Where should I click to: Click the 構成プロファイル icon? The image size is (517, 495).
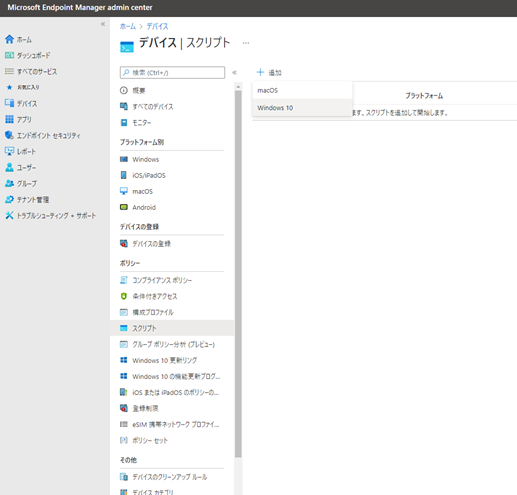click(x=124, y=312)
